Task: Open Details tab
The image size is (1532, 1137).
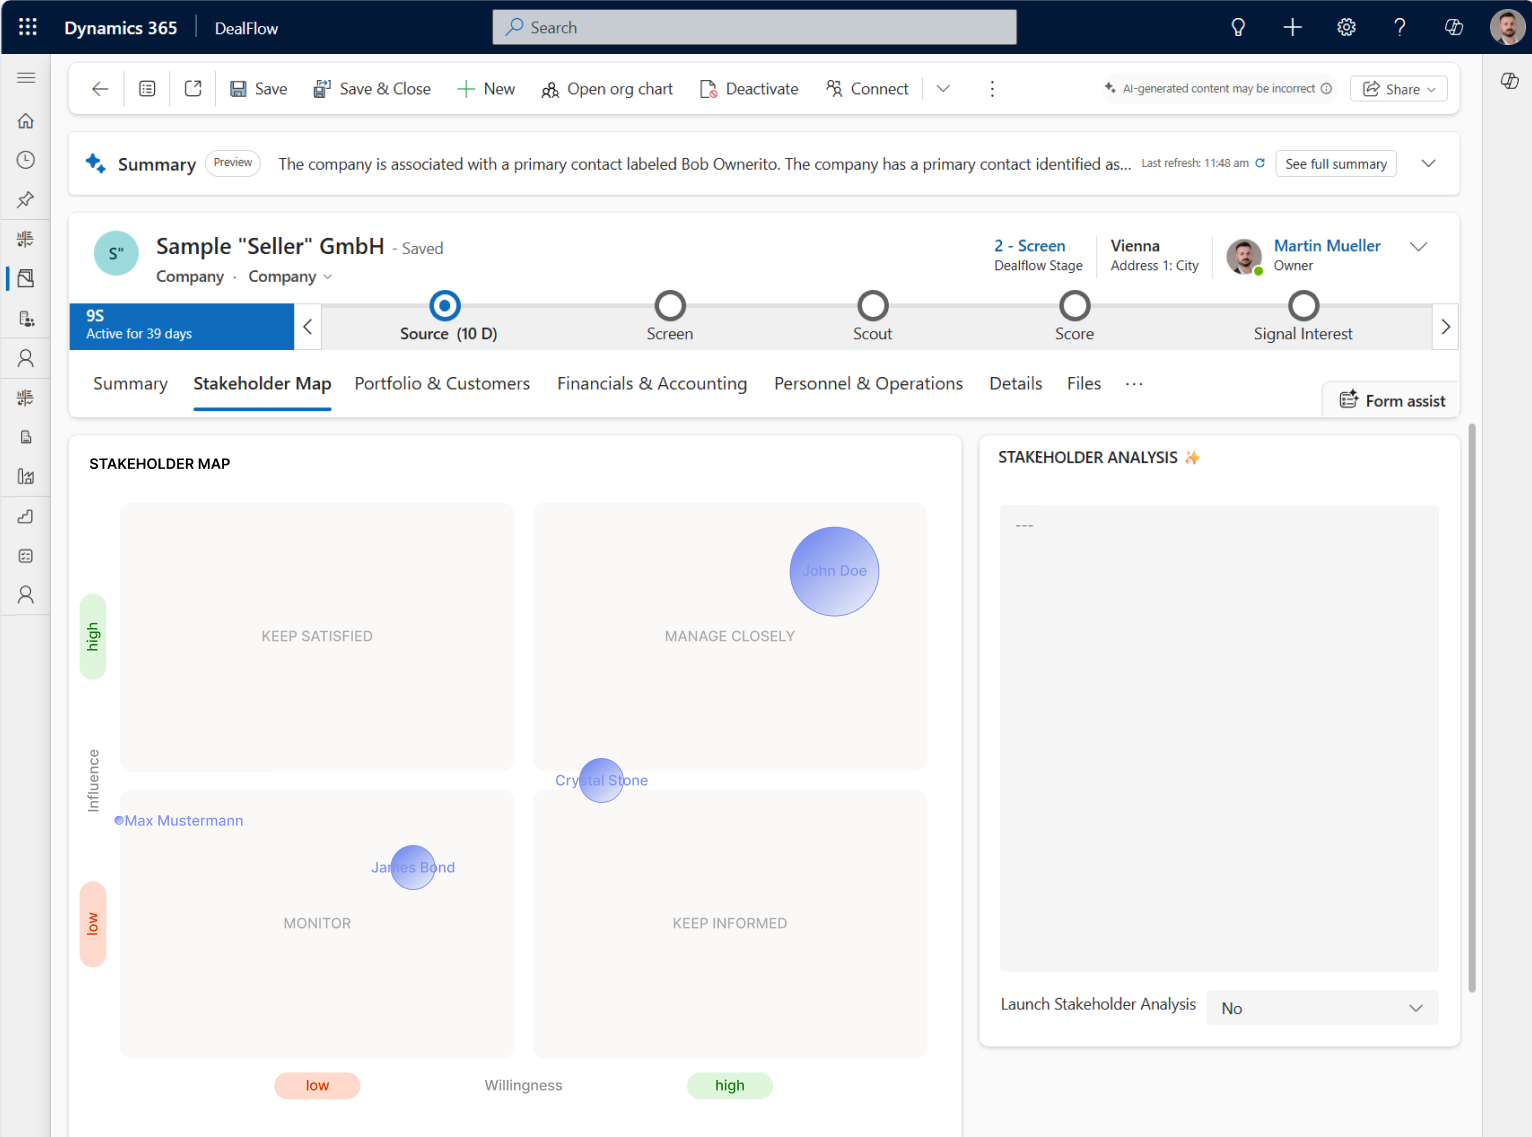Action: (1016, 384)
